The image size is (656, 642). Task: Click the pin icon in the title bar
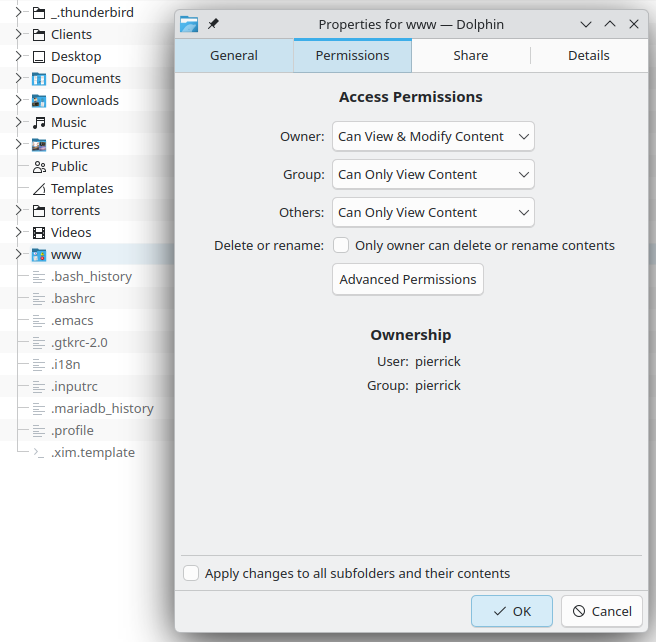pyautogui.click(x=213, y=24)
